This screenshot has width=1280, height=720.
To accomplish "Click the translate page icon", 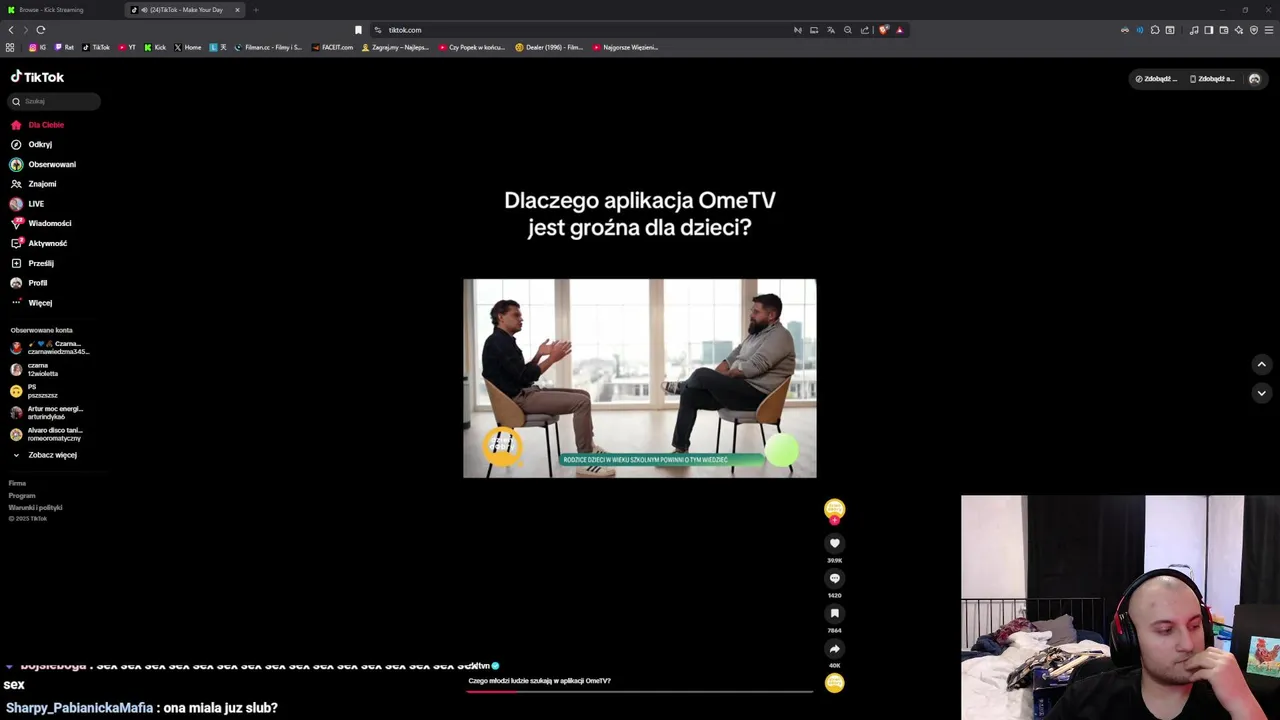I will click(830, 30).
